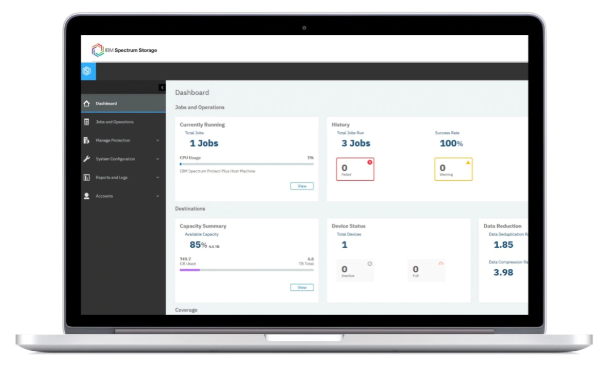Expand the Reports and Logs chevron
Viewport: 608px width, 371px height.
(157, 178)
